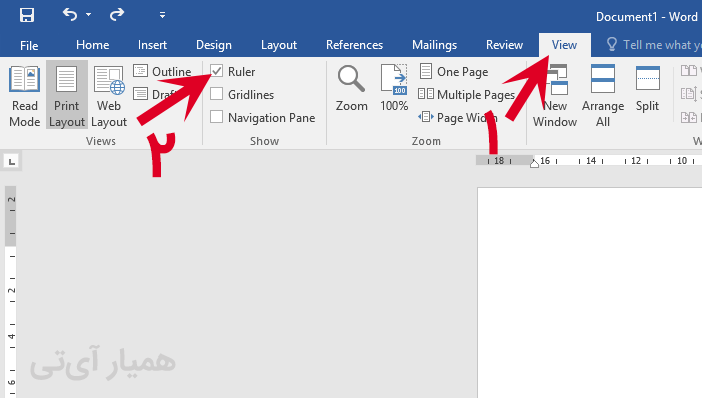Select the Layout ribbon tab
The image size is (702, 398).
pyautogui.click(x=278, y=45)
